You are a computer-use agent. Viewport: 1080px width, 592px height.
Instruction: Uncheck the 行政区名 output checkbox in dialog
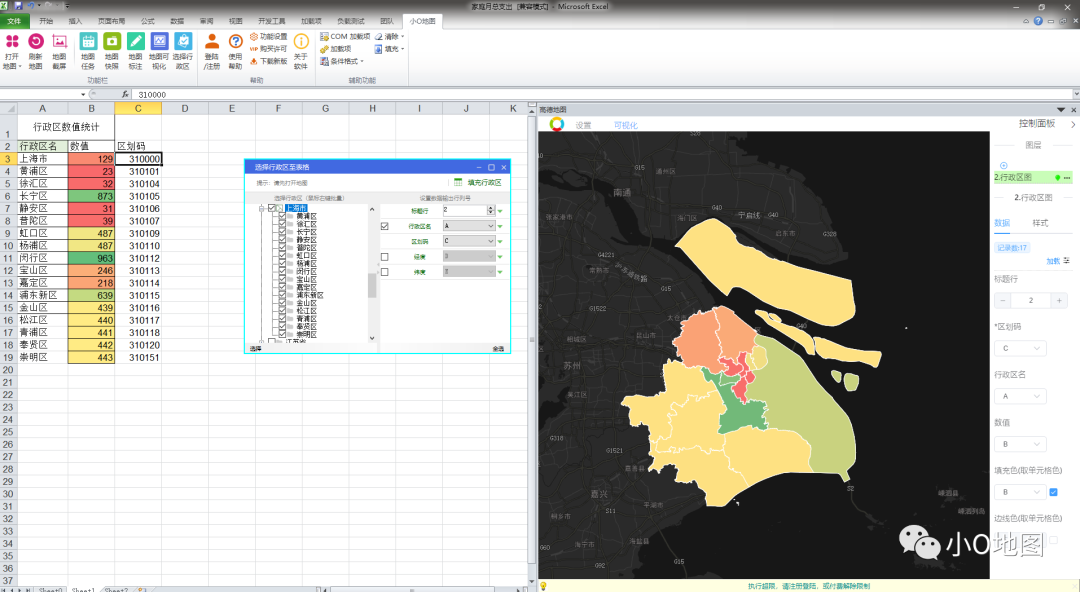point(385,227)
